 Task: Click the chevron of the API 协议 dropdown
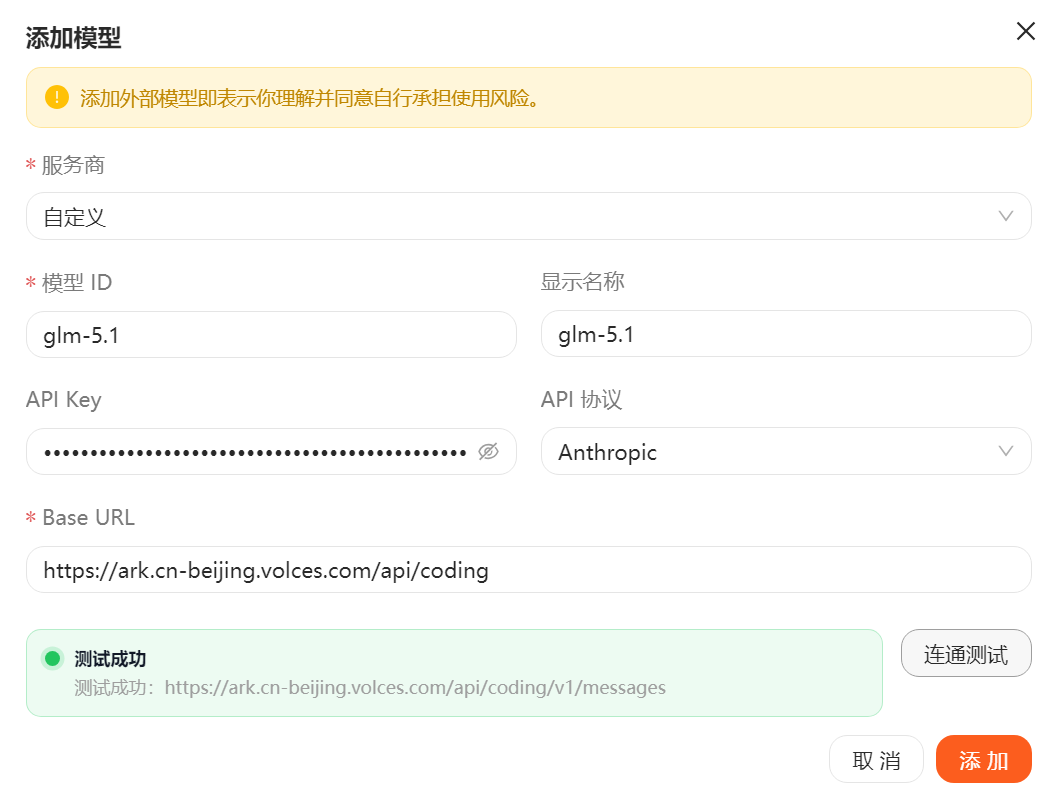[1007, 451]
